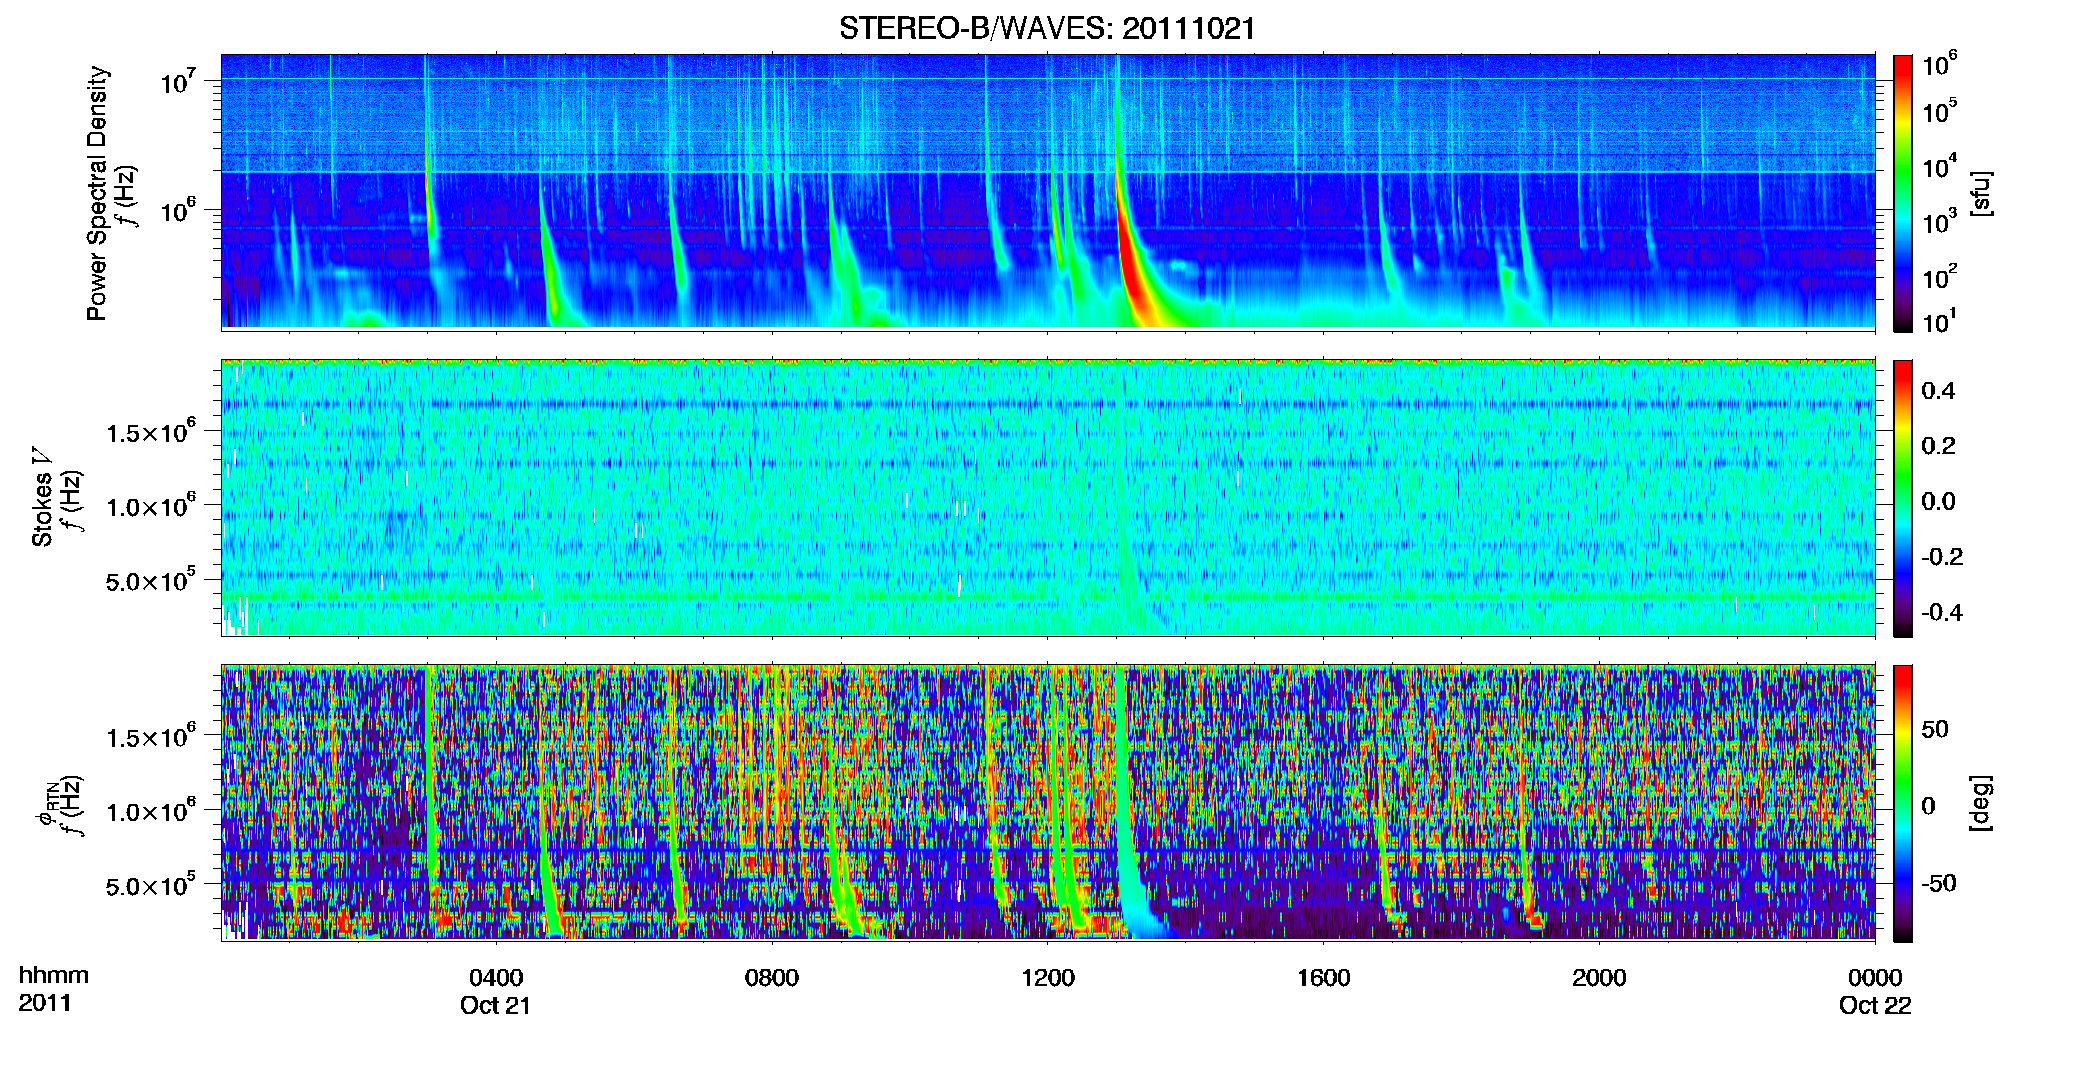Click the "-50" value on the degrees colorbar
Image resolution: width=2096 pixels, height=1080 pixels.
coord(1937,883)
